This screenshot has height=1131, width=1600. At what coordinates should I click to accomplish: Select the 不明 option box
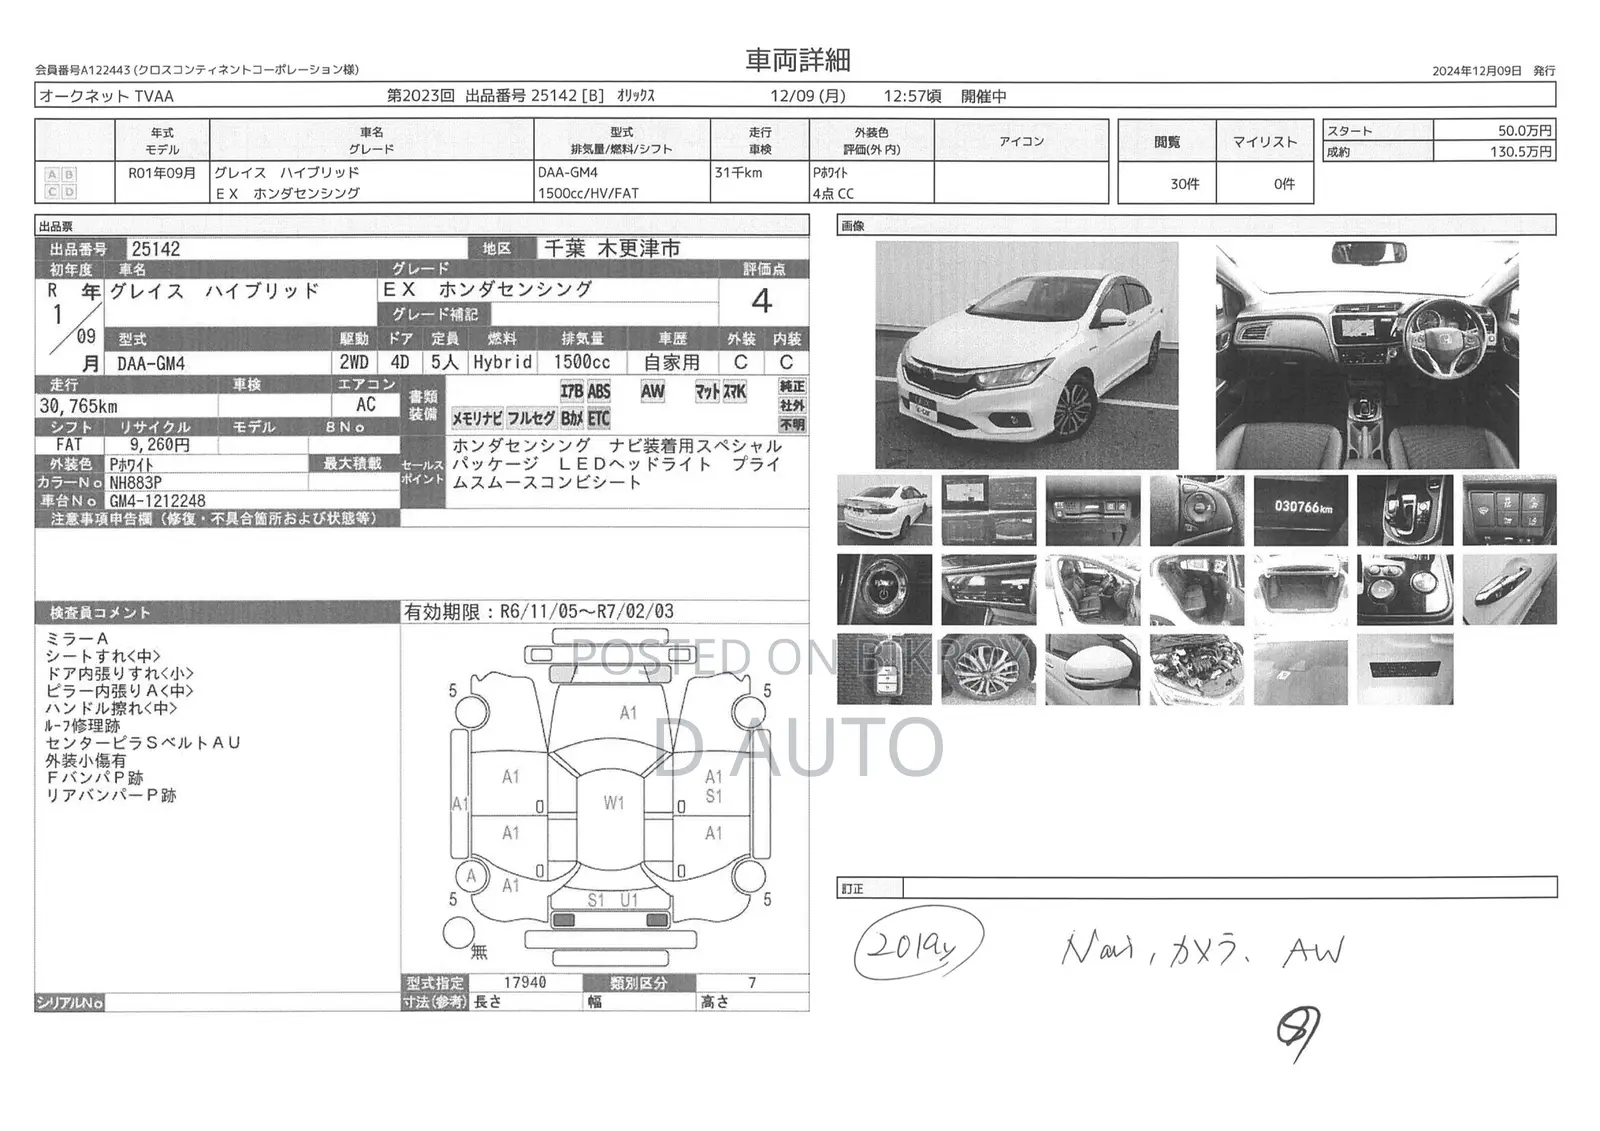[792, 424]
